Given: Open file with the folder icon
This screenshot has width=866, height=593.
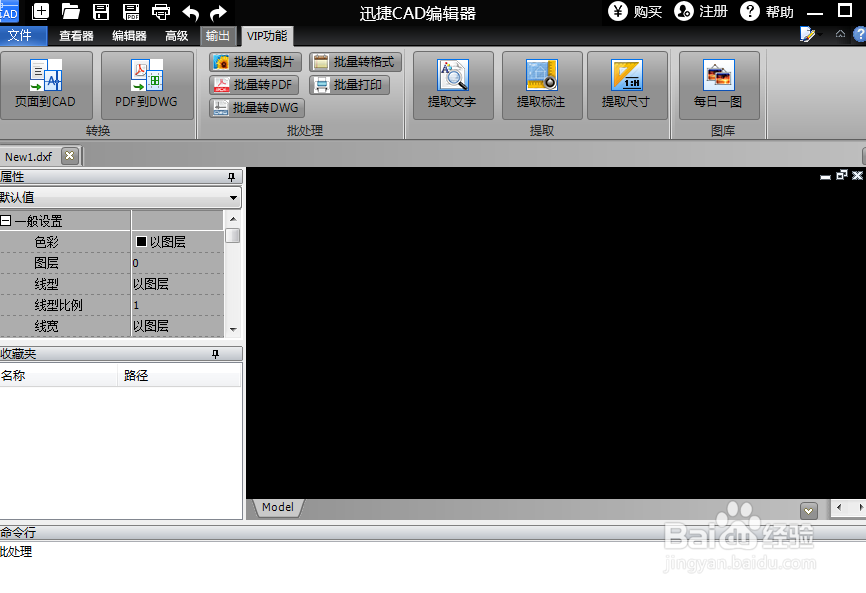Looking at the screenshot, I should pyautogui.click(x=71, y=11).
